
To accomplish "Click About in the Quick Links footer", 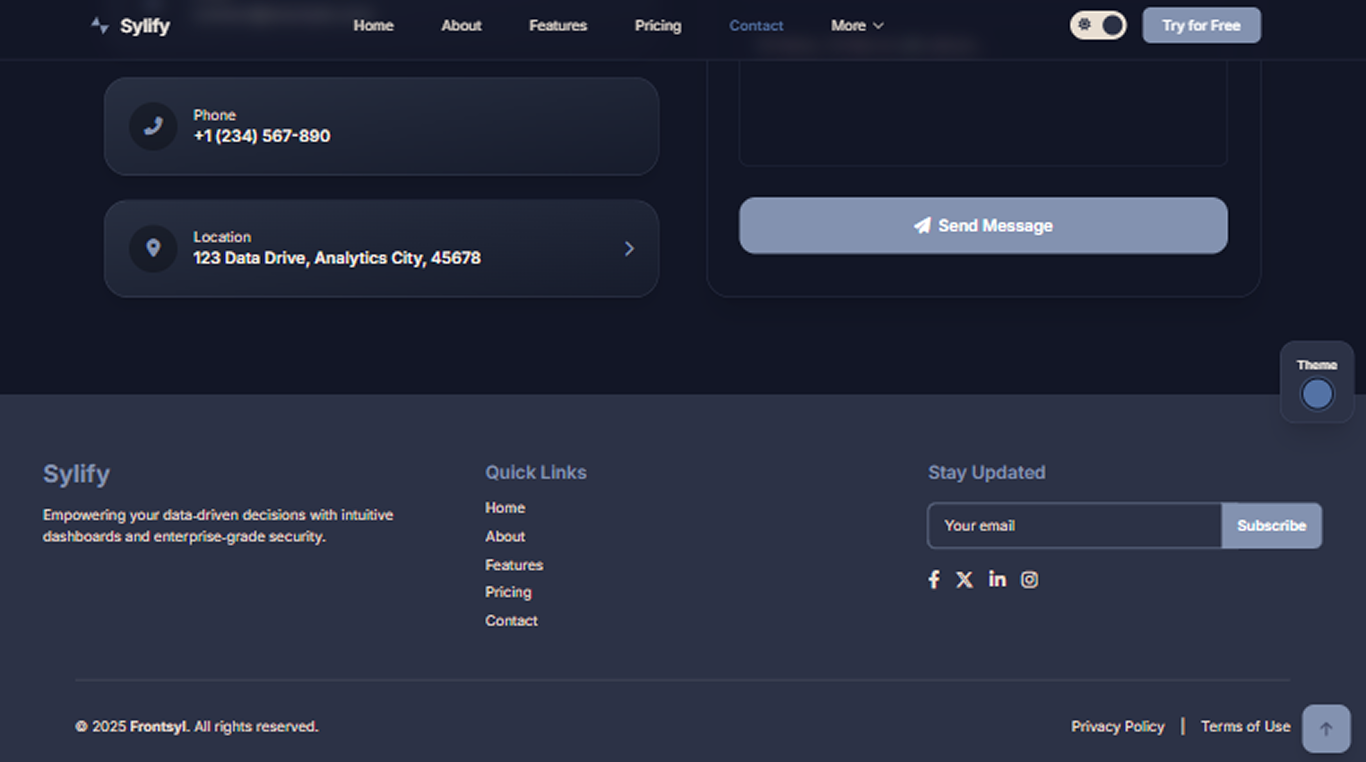I will tap(505, 537).
